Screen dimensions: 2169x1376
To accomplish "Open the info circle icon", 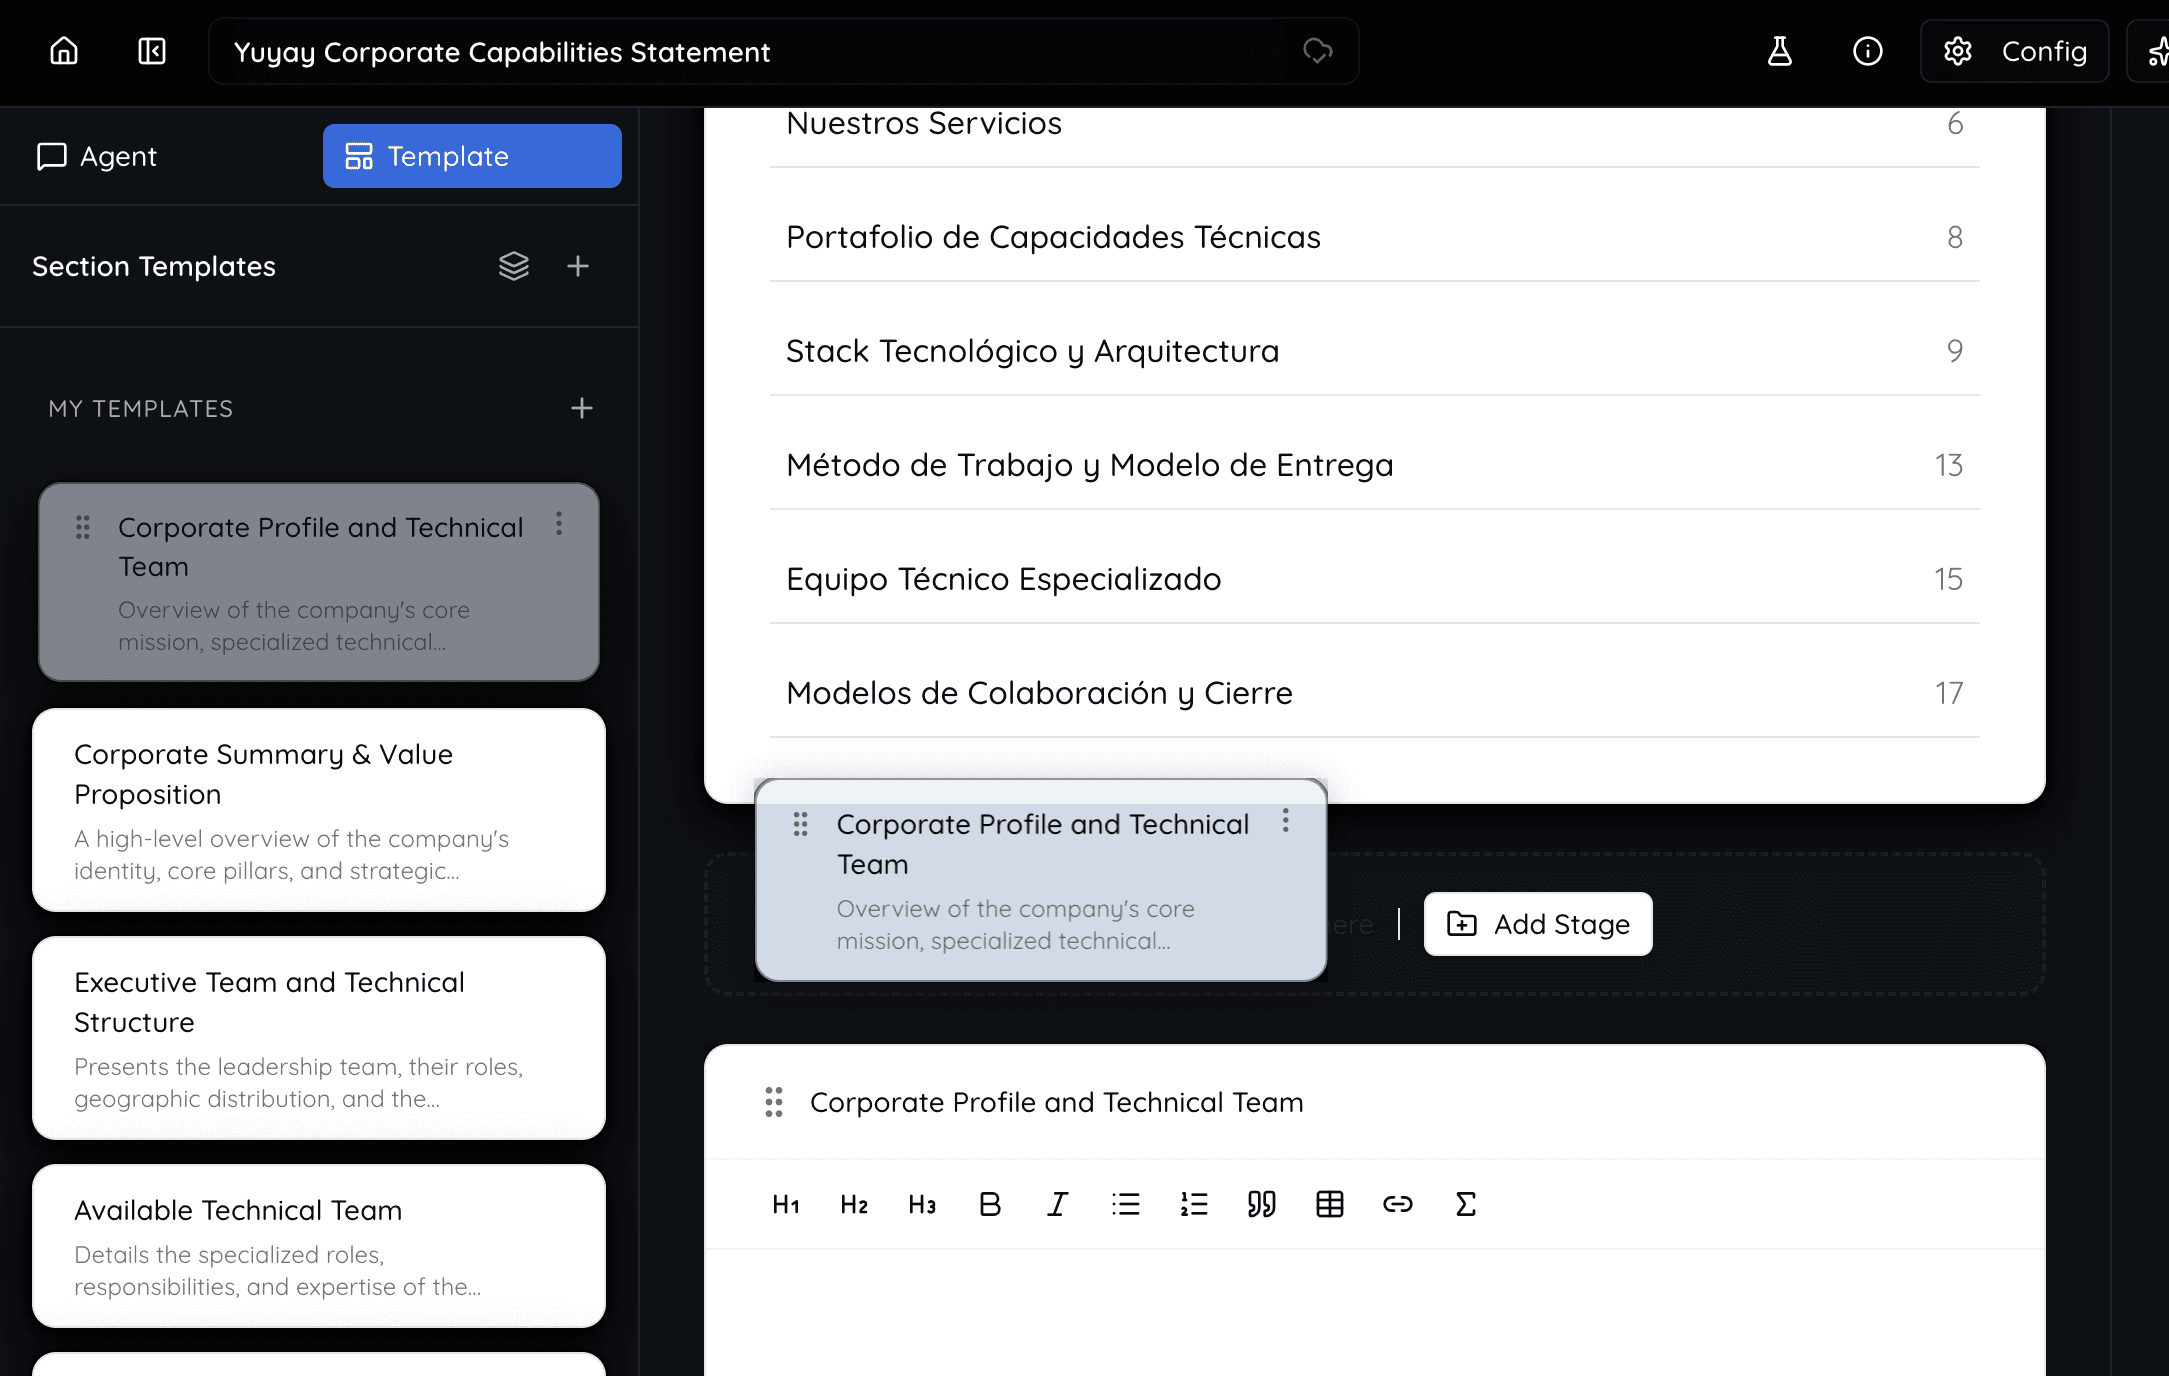I will 1868,51.
